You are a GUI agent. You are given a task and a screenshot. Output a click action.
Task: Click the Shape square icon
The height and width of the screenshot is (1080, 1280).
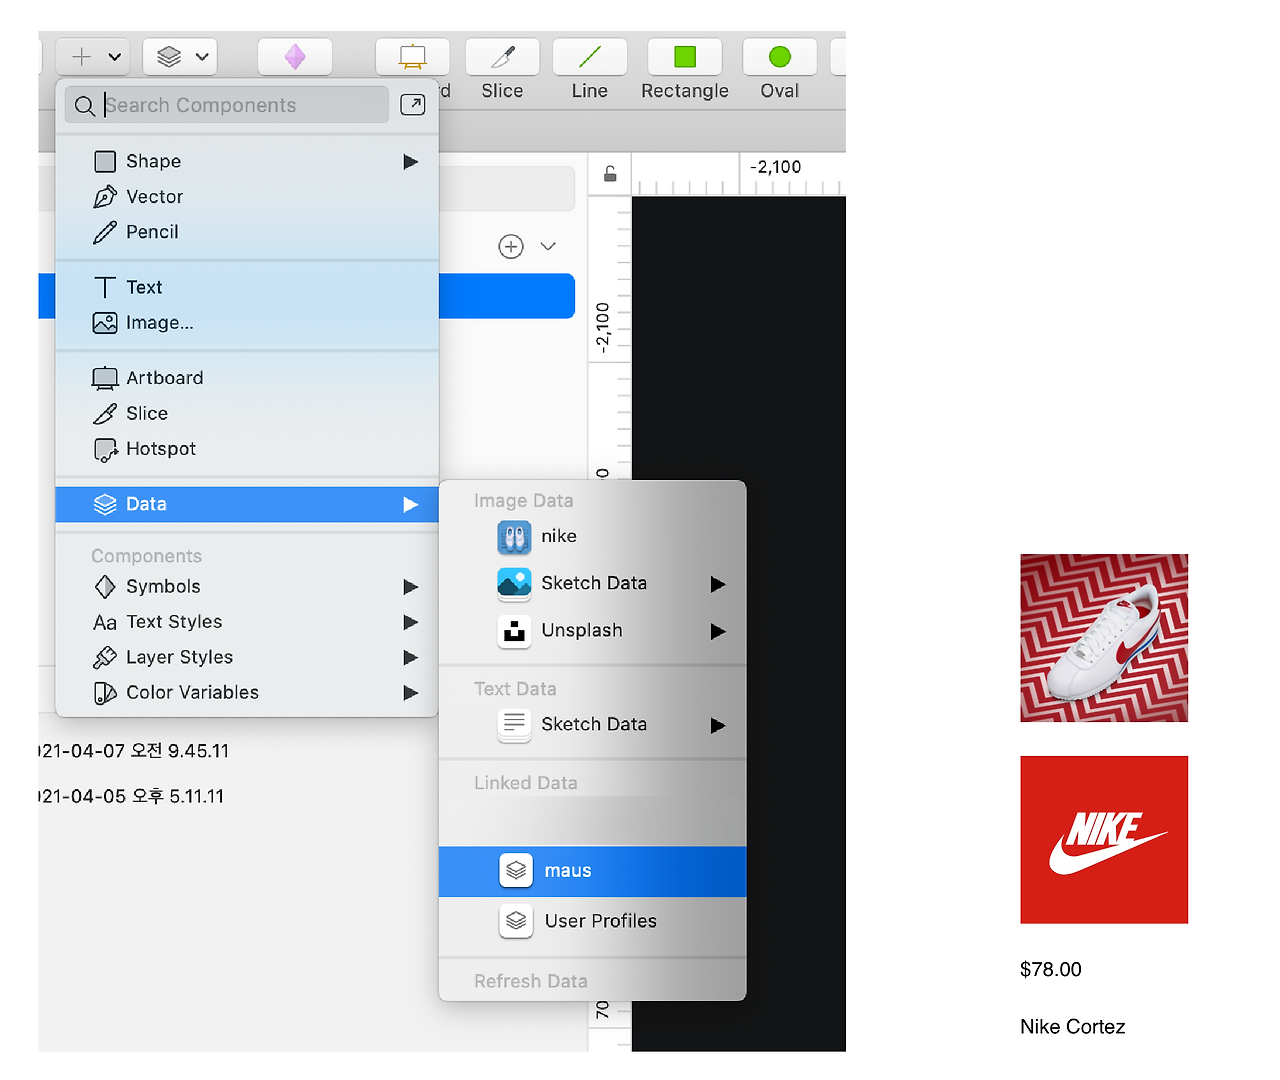click(x=105, y=161)
